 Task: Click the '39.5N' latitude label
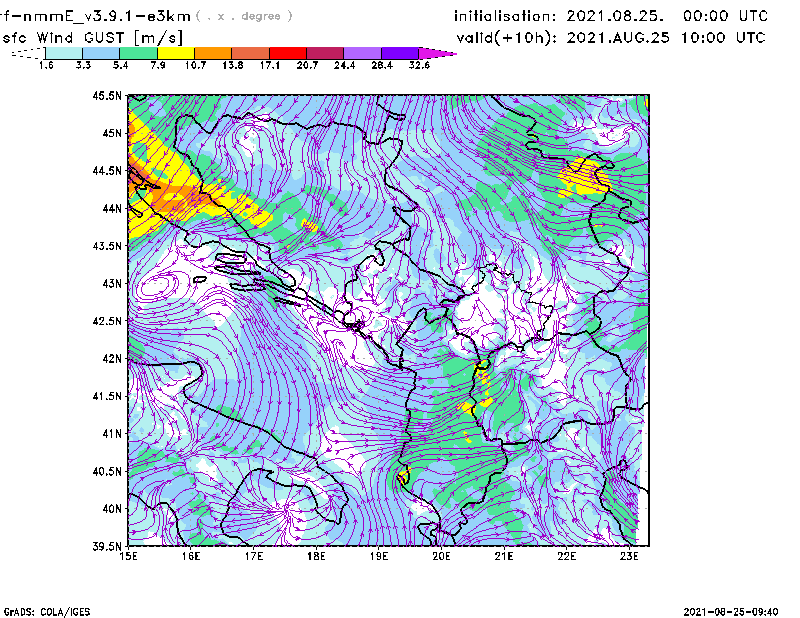point(107,547)
